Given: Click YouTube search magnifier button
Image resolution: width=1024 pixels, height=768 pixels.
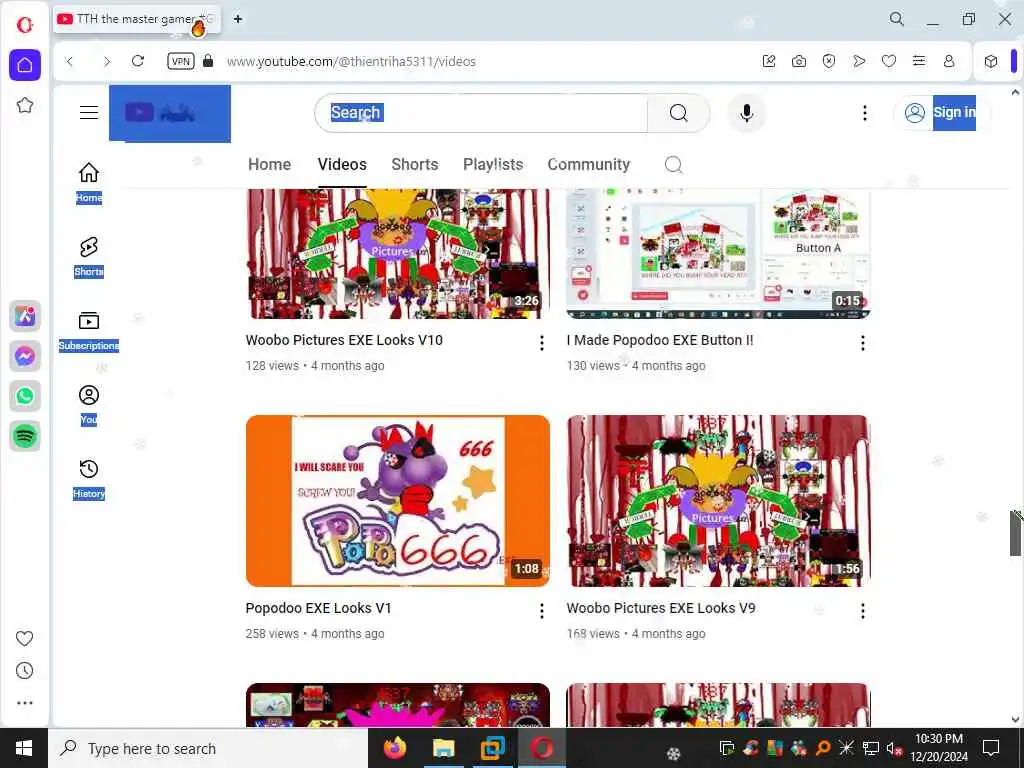Looking at the screenshot, I should coord(679,113).
